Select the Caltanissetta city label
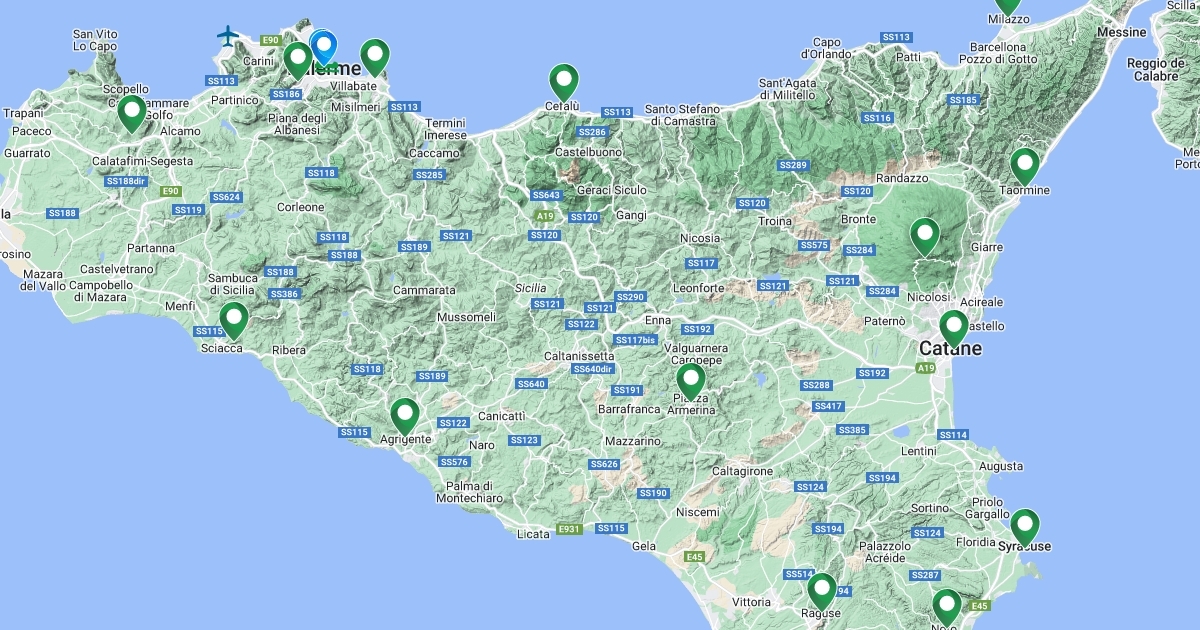1200x630 pixels. (x=578, y=356)
